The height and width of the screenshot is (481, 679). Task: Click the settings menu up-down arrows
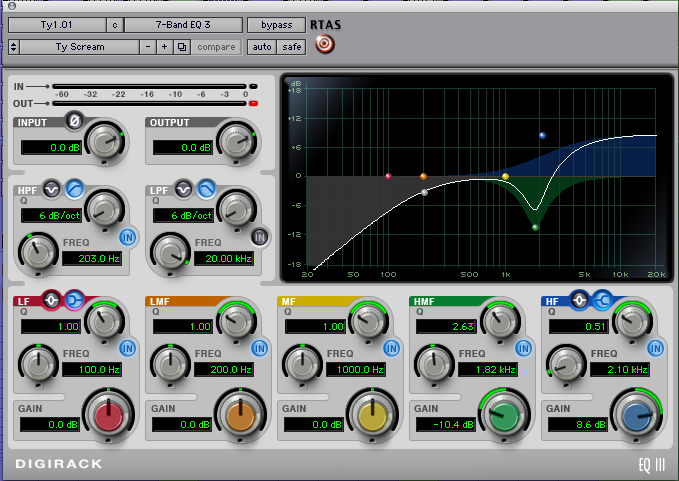13,47
